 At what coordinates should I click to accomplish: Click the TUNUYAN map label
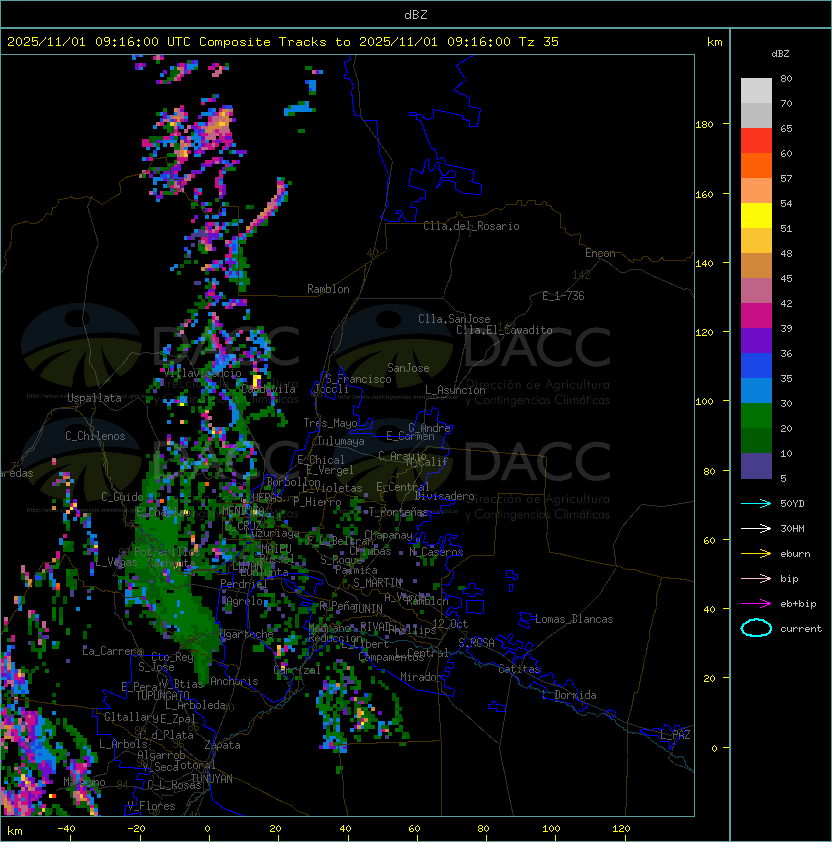coord(212,779)
